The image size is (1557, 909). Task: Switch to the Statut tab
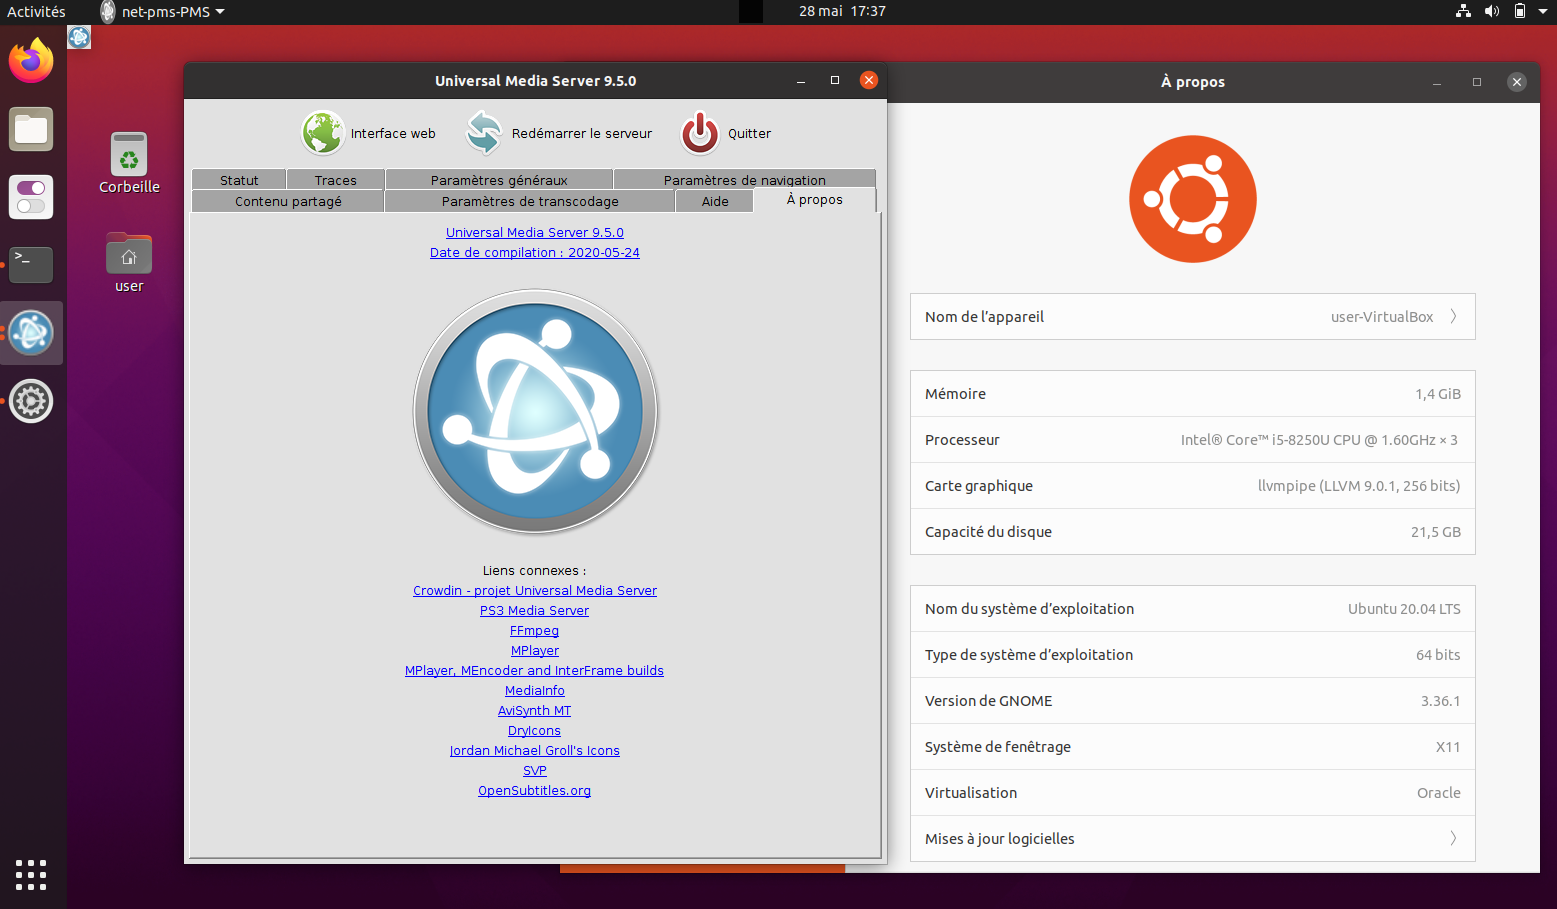[239, 180]
